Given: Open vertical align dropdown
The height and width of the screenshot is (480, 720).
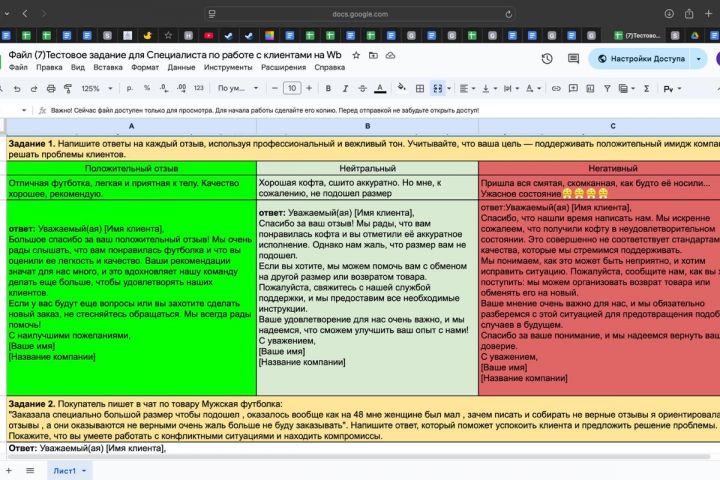Looking at the screenshot, I should [489, 89].
